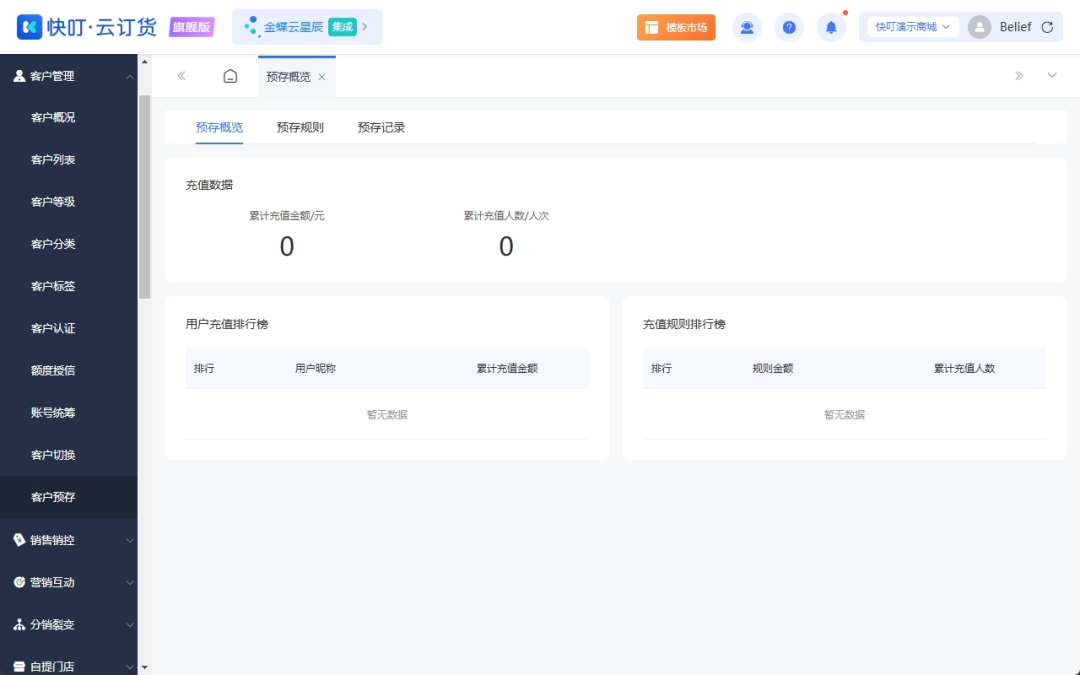Click the 模板市场 button
The image size is (1080, 675).
tap(676, 27)
